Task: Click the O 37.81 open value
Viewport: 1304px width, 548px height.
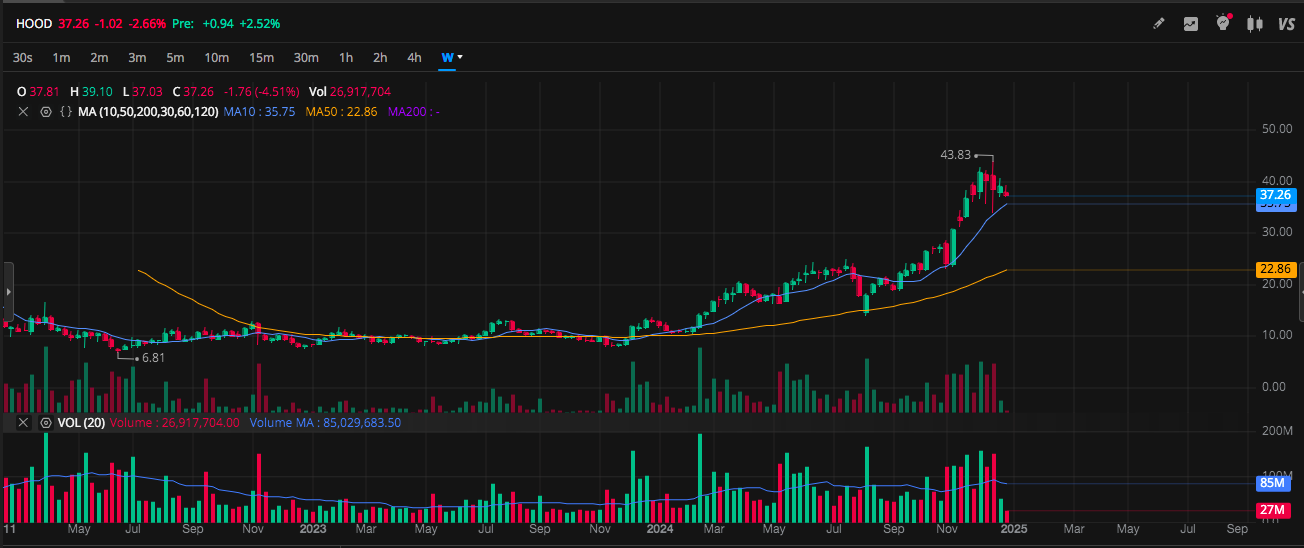Action: (x=39, y=91)
